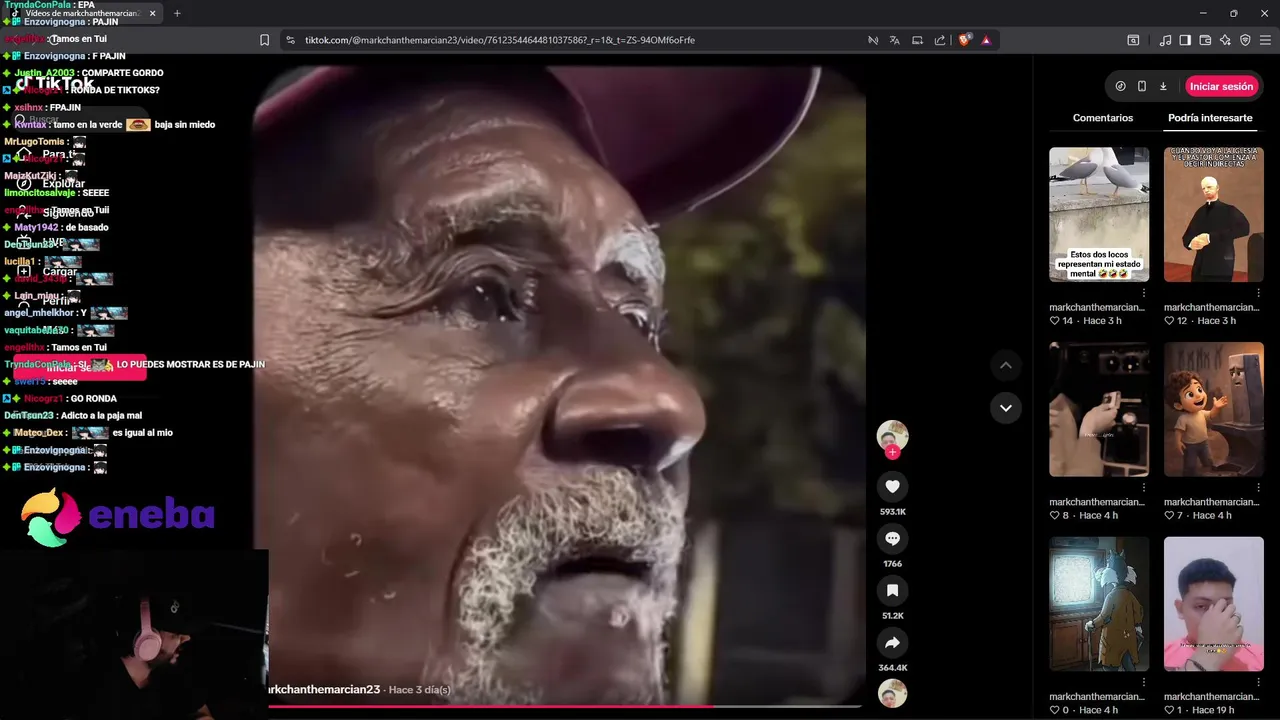Open the thumbnail of the hand reaching for a door lock

[x=1099, y=409]
